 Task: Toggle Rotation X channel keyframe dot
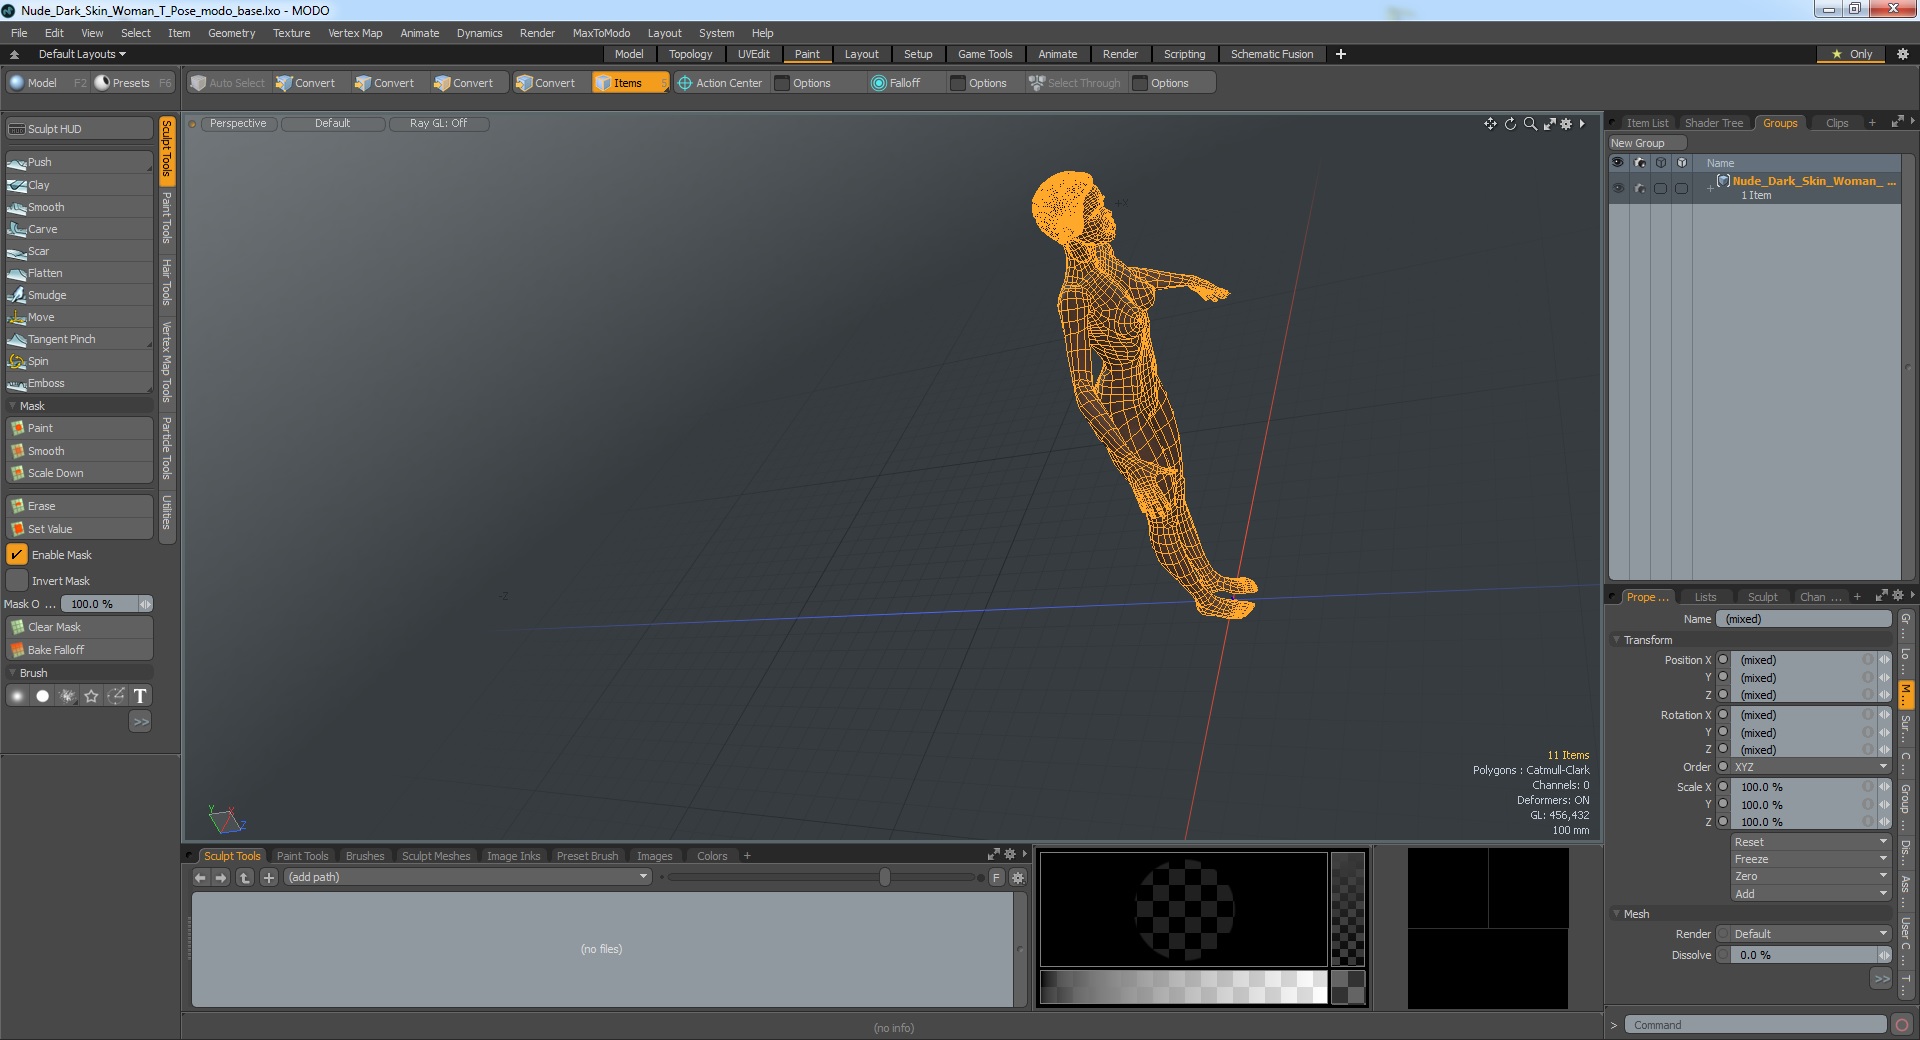pyautogui.click(x=1723, y=714)
